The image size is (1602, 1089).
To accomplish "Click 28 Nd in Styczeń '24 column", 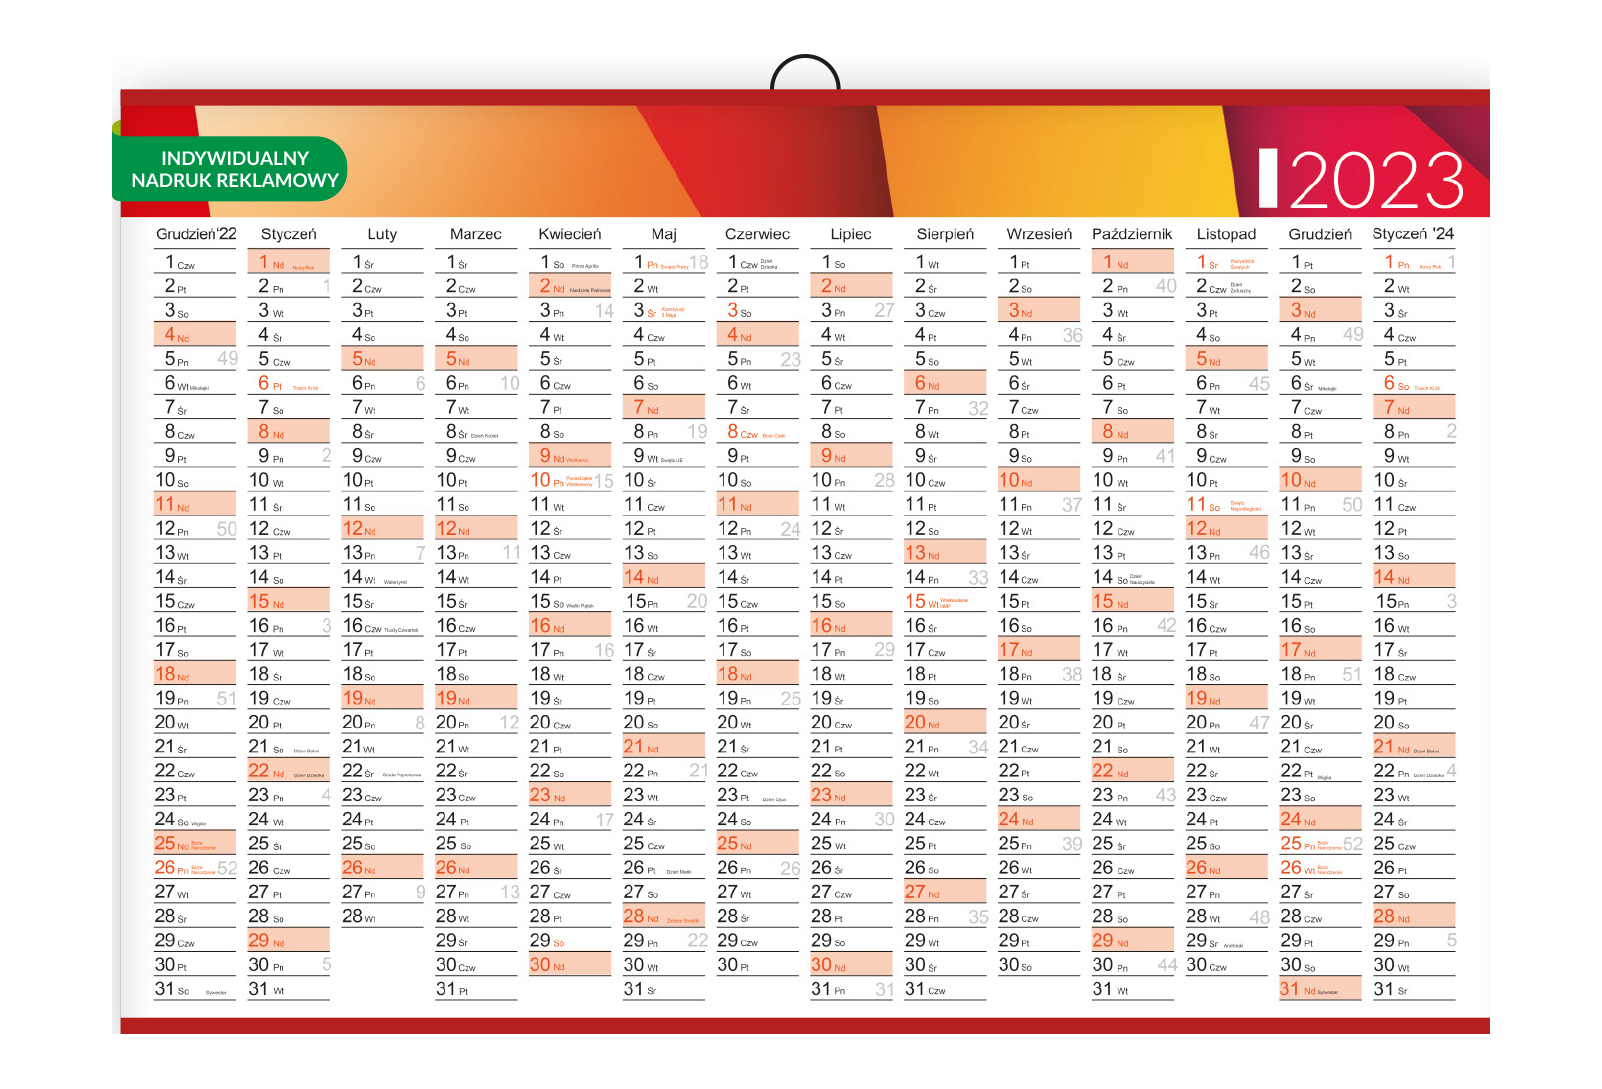I will click(1415, 917).
